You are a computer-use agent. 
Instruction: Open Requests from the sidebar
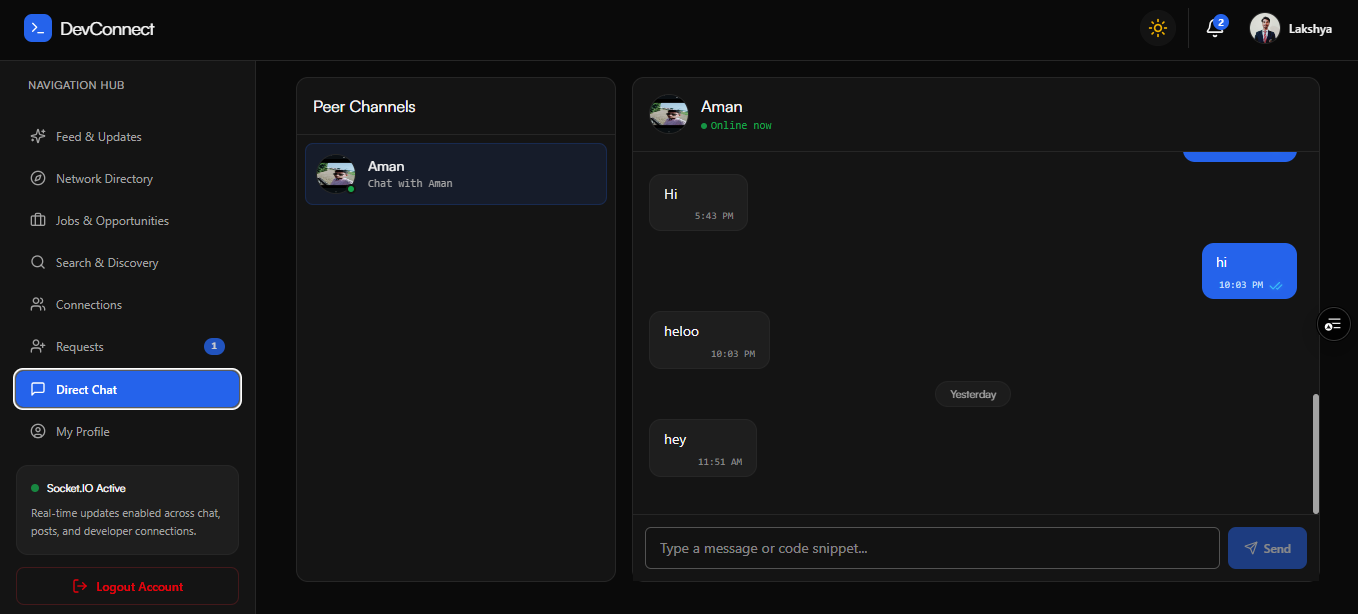127,347
